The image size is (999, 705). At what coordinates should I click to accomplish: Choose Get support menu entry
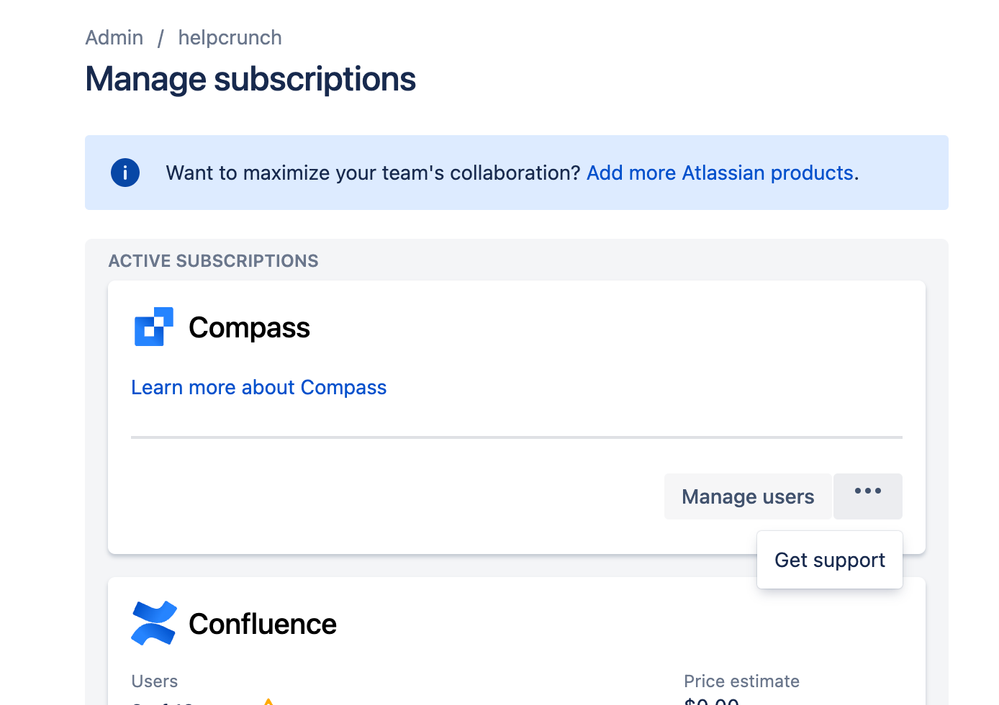point(830,560)
